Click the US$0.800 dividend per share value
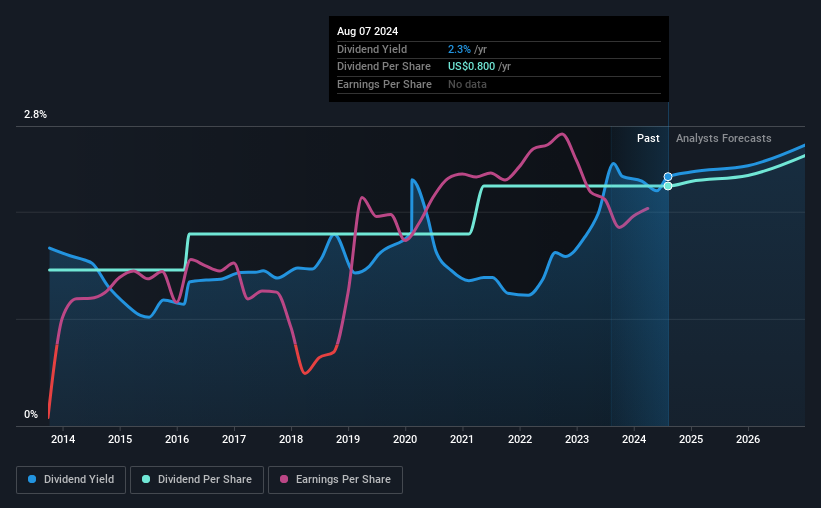821x508 pixels. coord(471,67)
